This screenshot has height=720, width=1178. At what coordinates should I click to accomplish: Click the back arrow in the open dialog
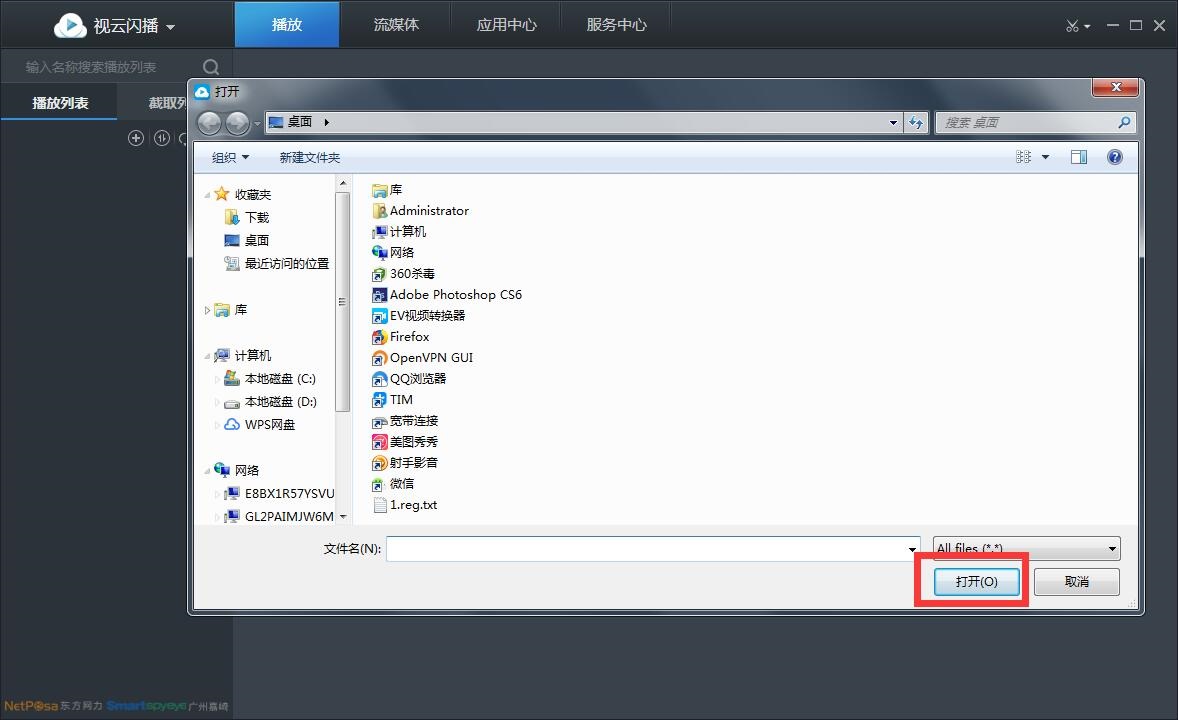(209, 122)
